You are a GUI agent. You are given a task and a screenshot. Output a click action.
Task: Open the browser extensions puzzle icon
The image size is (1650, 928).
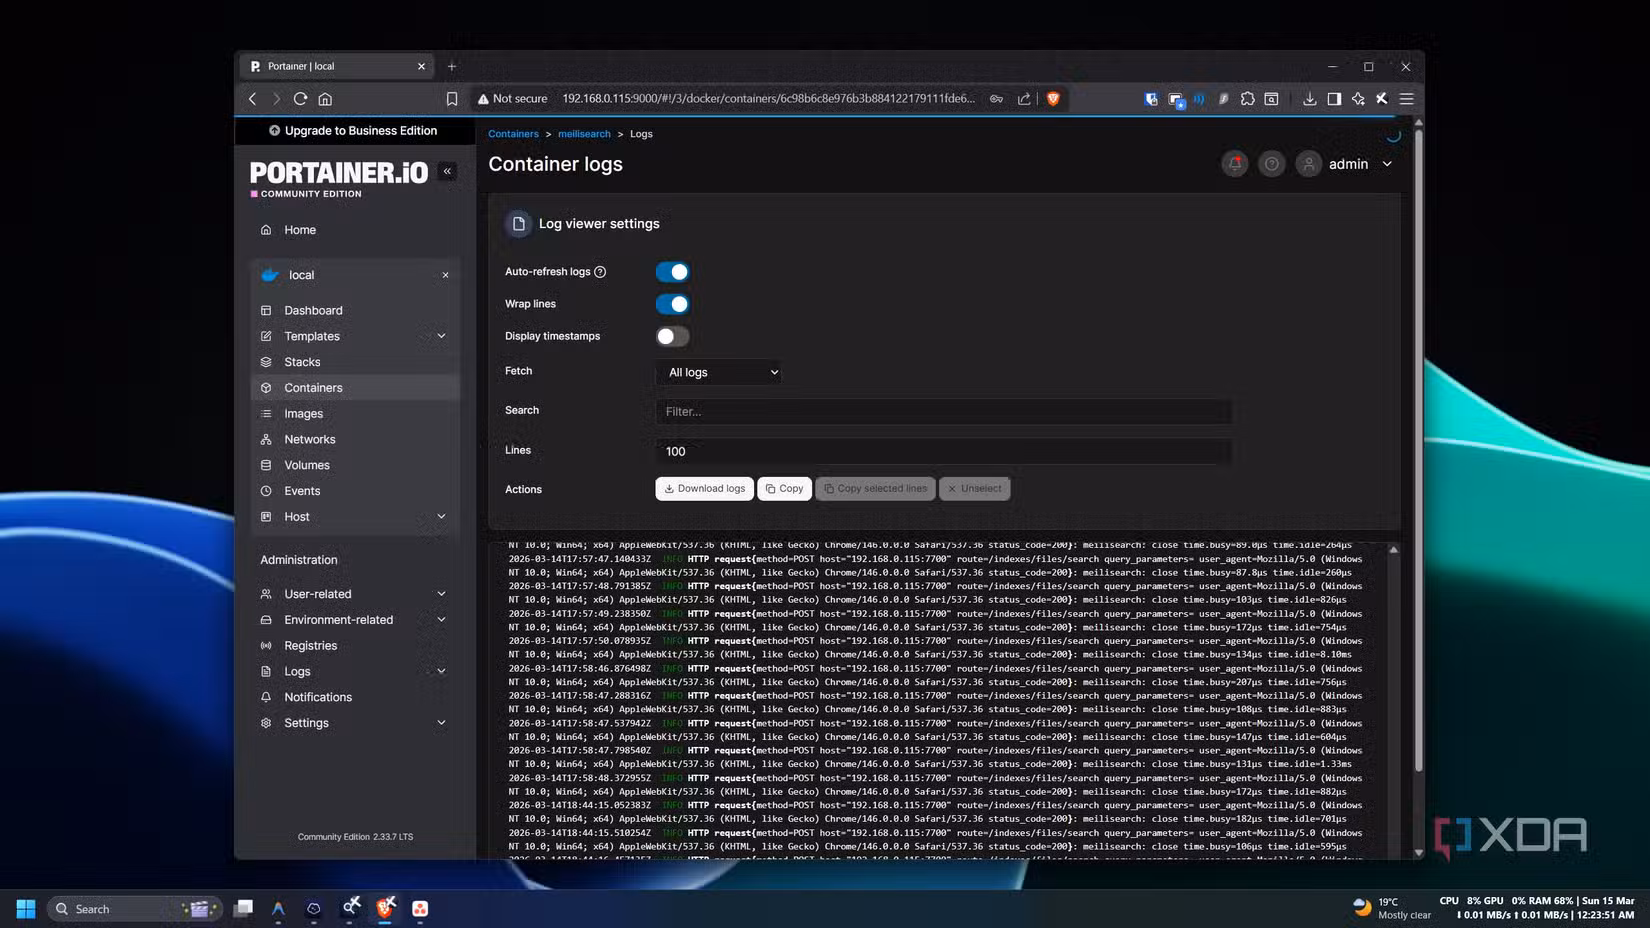(1247, 98)
